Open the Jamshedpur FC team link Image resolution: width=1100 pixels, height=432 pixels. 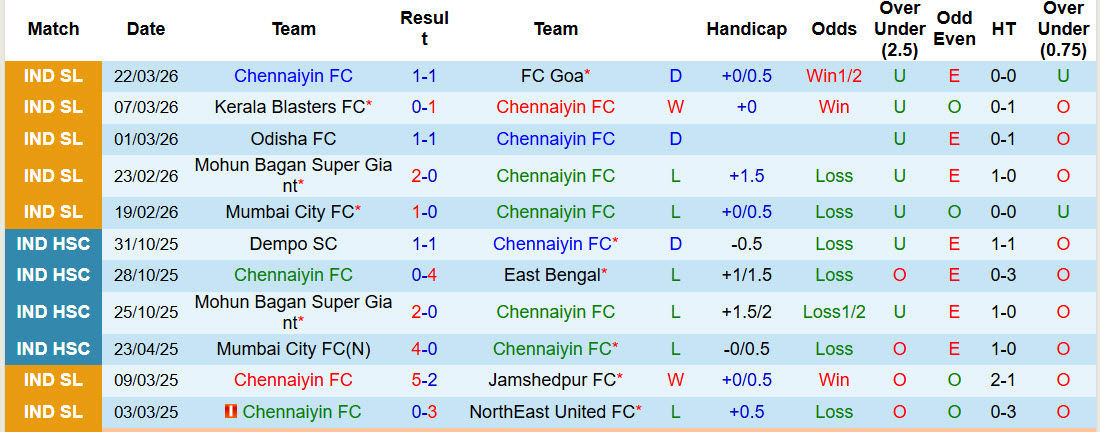pyautogui.click(x=552, y=380)
